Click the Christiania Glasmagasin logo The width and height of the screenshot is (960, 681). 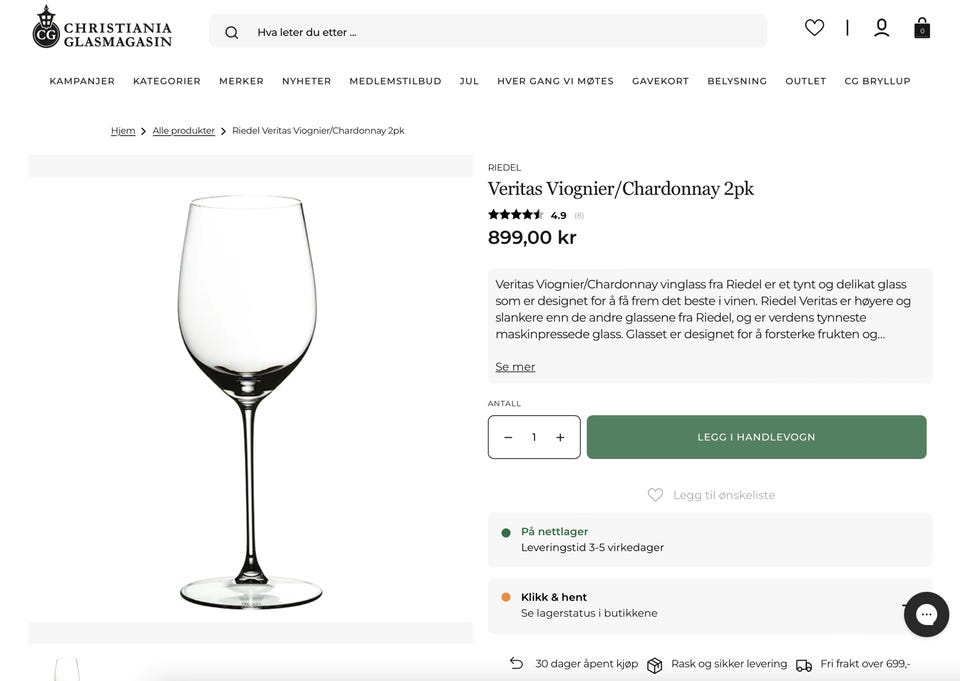point(102,27)
